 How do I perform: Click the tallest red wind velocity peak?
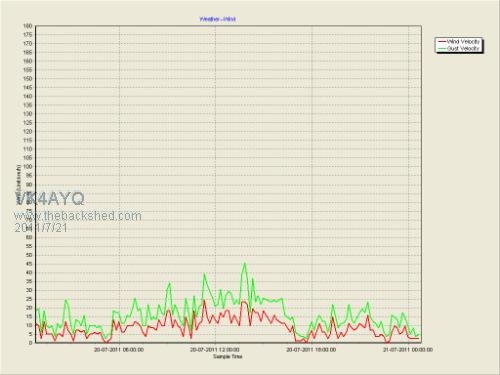[204, 300]
